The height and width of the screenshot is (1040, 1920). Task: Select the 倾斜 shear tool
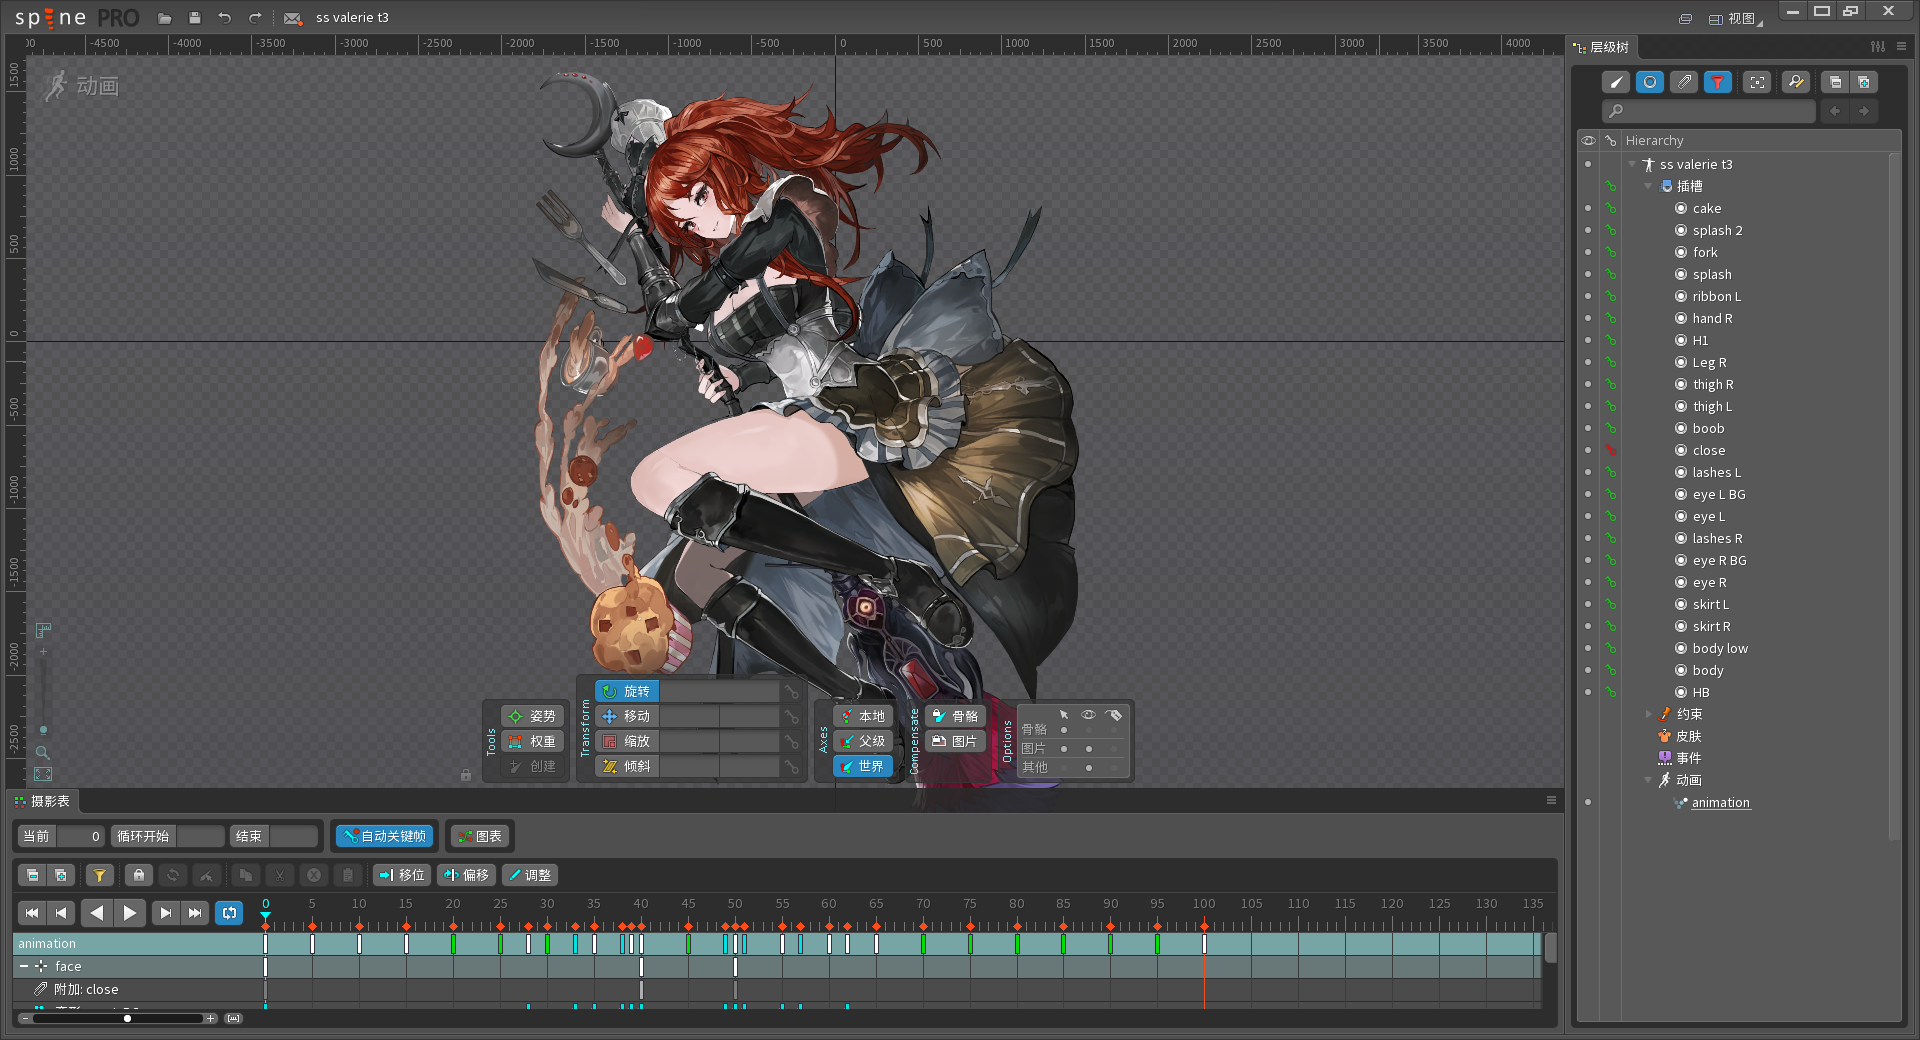pyautogui.click(x=627, y=766)
